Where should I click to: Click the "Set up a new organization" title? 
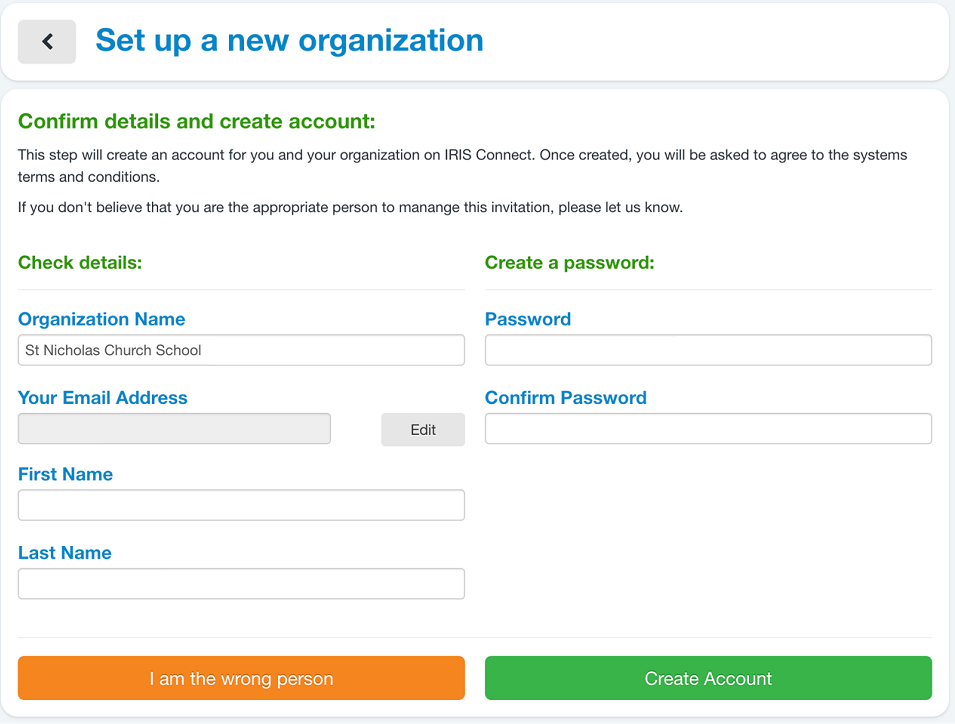(x=289, y=41)
